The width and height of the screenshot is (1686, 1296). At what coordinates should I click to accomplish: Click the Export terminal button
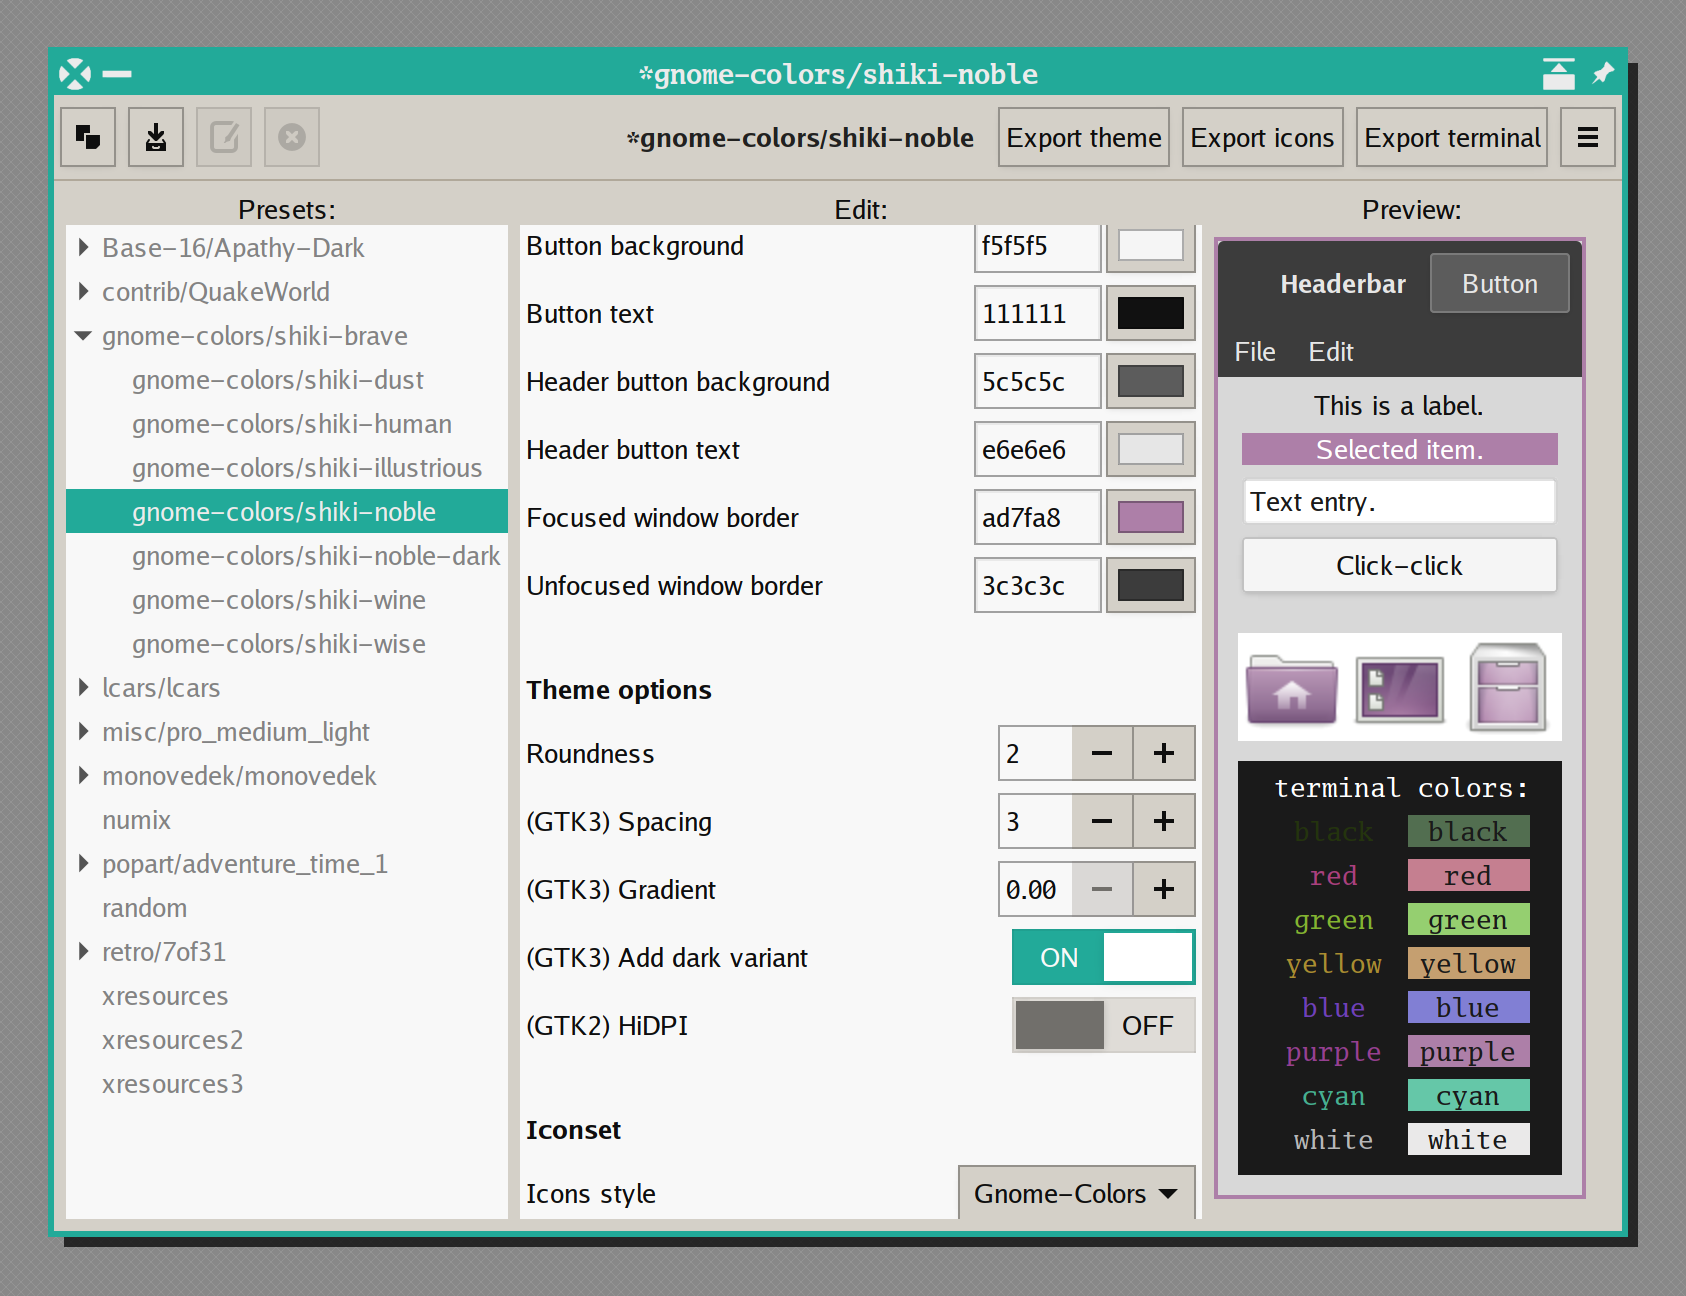1451,137
